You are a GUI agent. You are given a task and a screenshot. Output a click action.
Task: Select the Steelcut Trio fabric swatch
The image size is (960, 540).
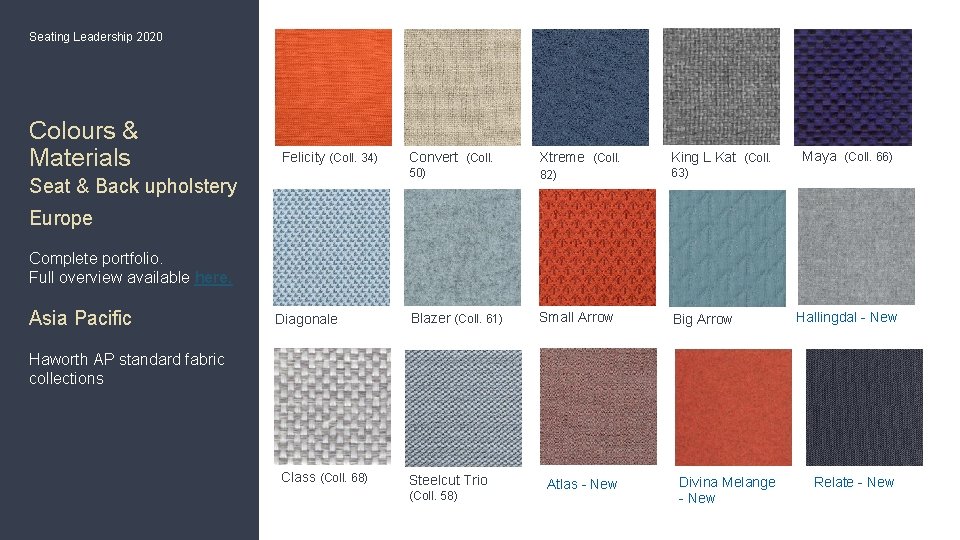click(x=463, y=408)
